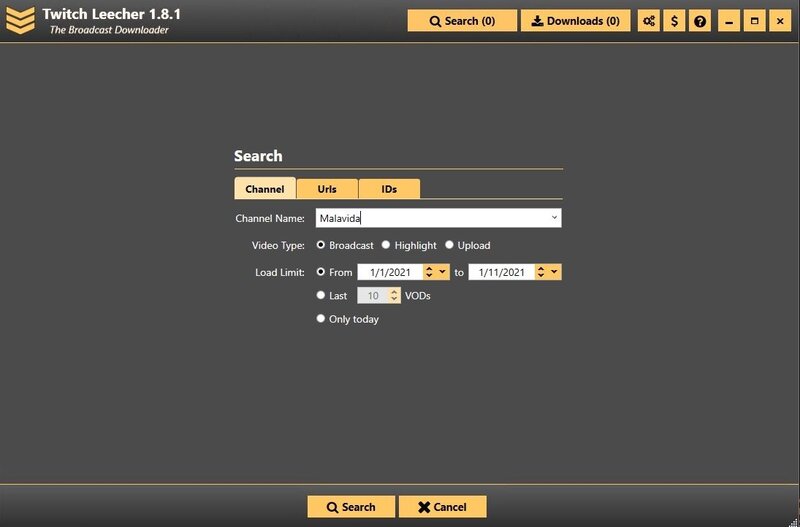
Task: Click the Load Limit label
Action: [x=280, y=272]
